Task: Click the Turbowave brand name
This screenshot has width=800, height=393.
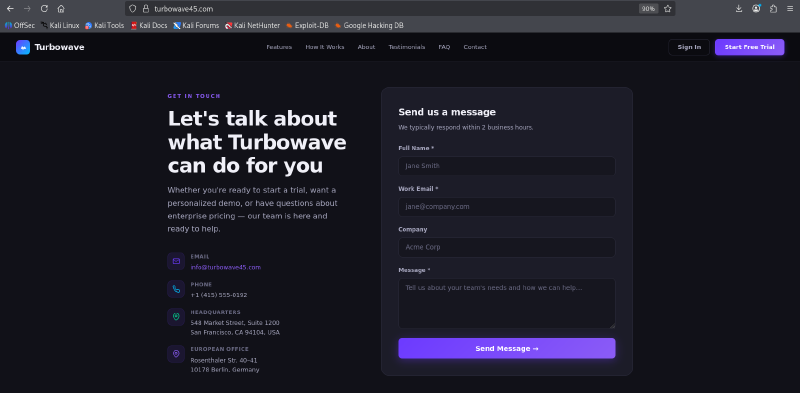Action: click(60, 47)
